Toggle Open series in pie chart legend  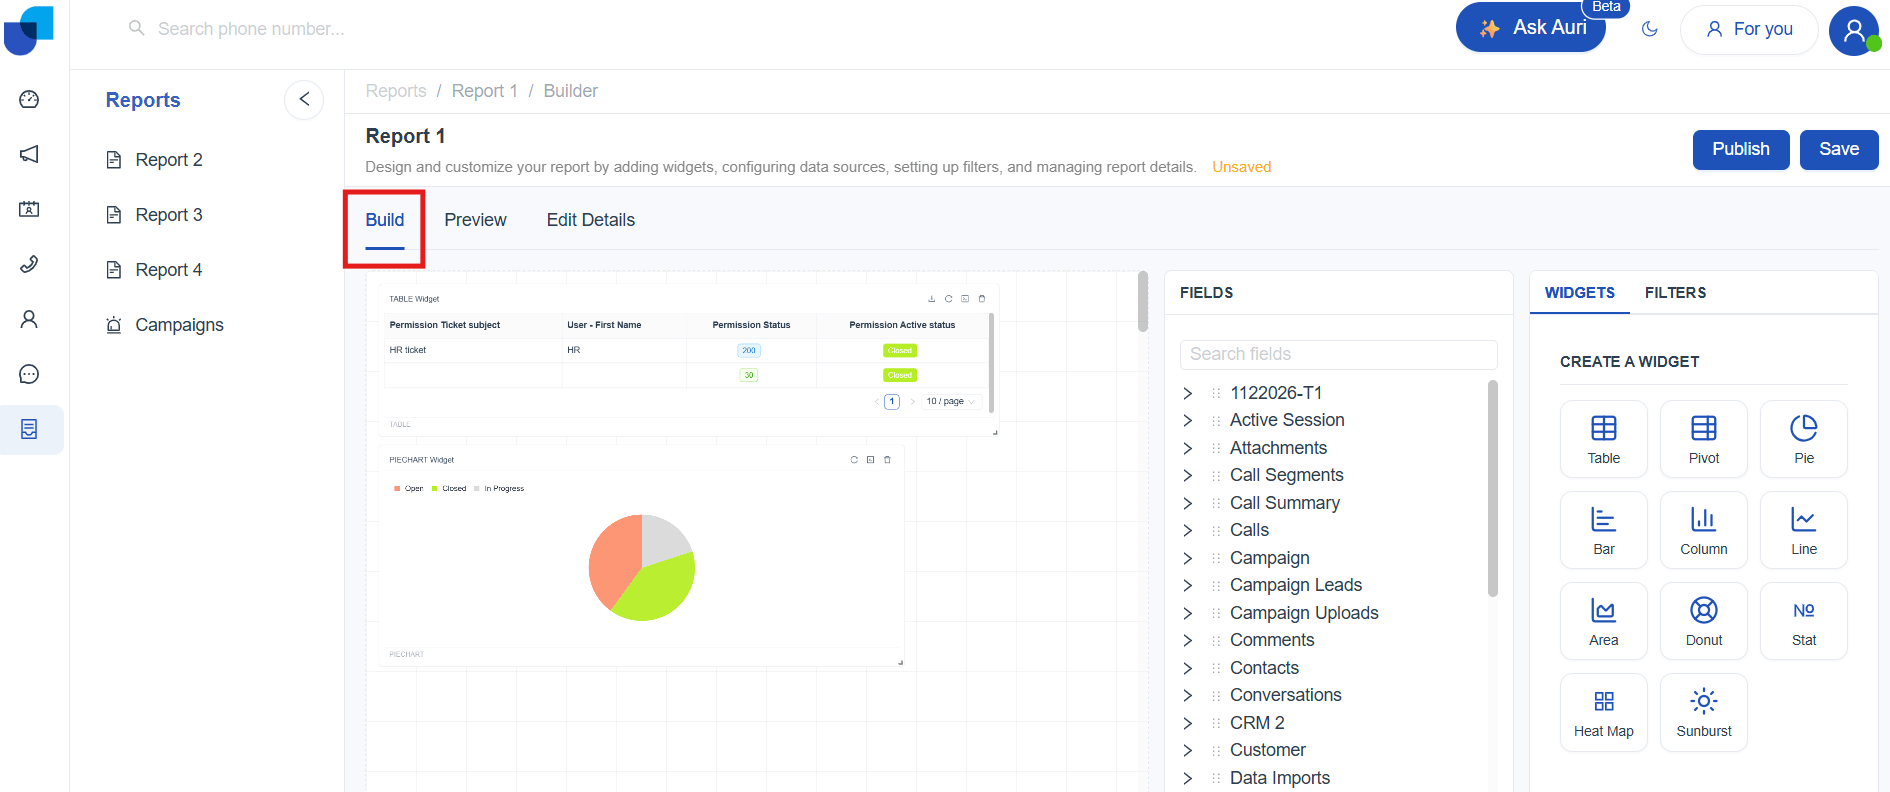click(412, 489)
